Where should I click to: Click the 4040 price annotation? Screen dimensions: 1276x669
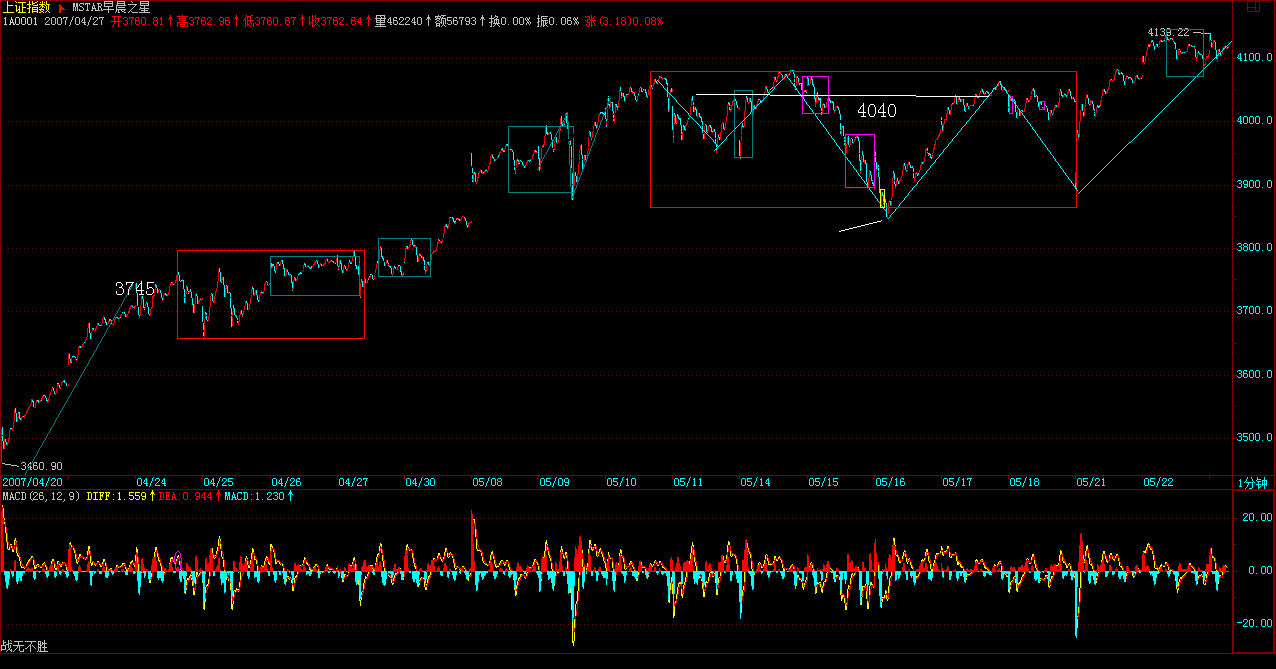tap(877, 111)
